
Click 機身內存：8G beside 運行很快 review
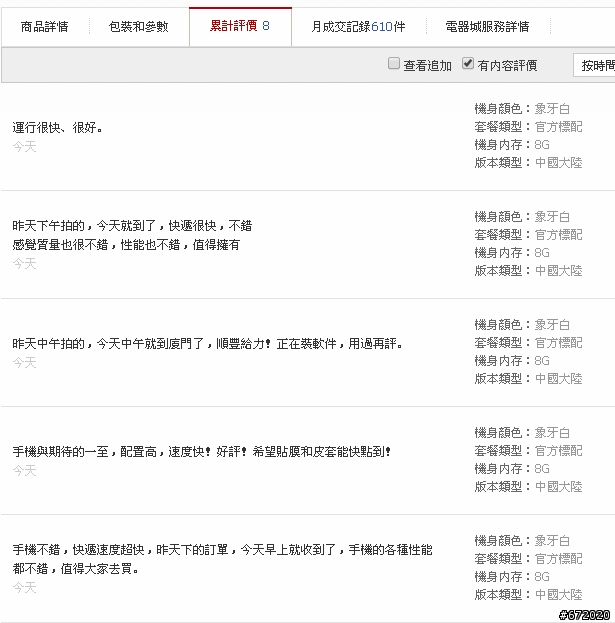click(512, 145)
